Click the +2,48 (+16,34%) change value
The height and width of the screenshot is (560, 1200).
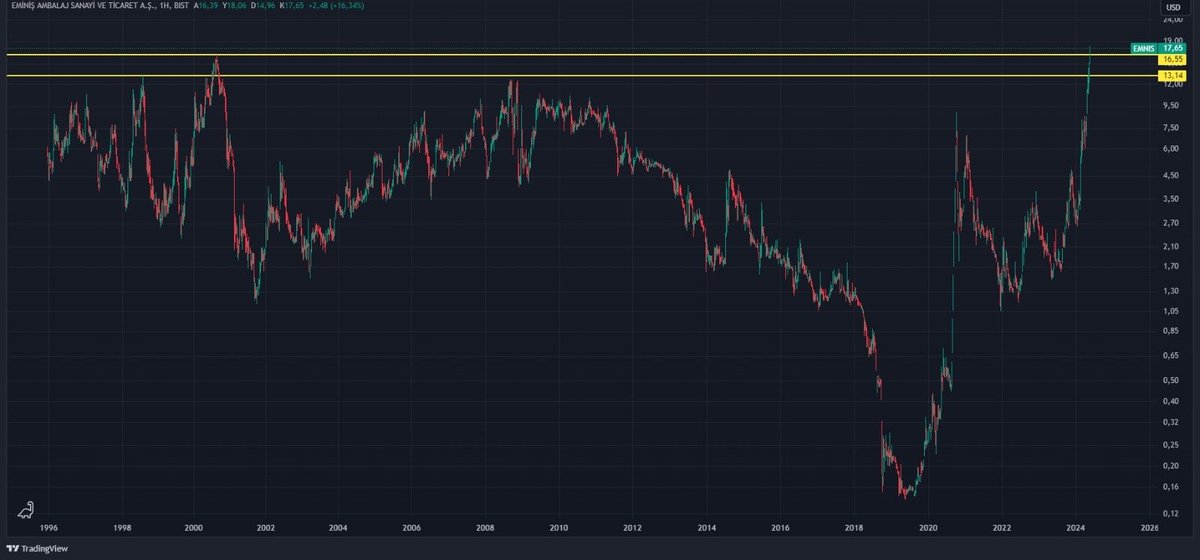point(336,6)
